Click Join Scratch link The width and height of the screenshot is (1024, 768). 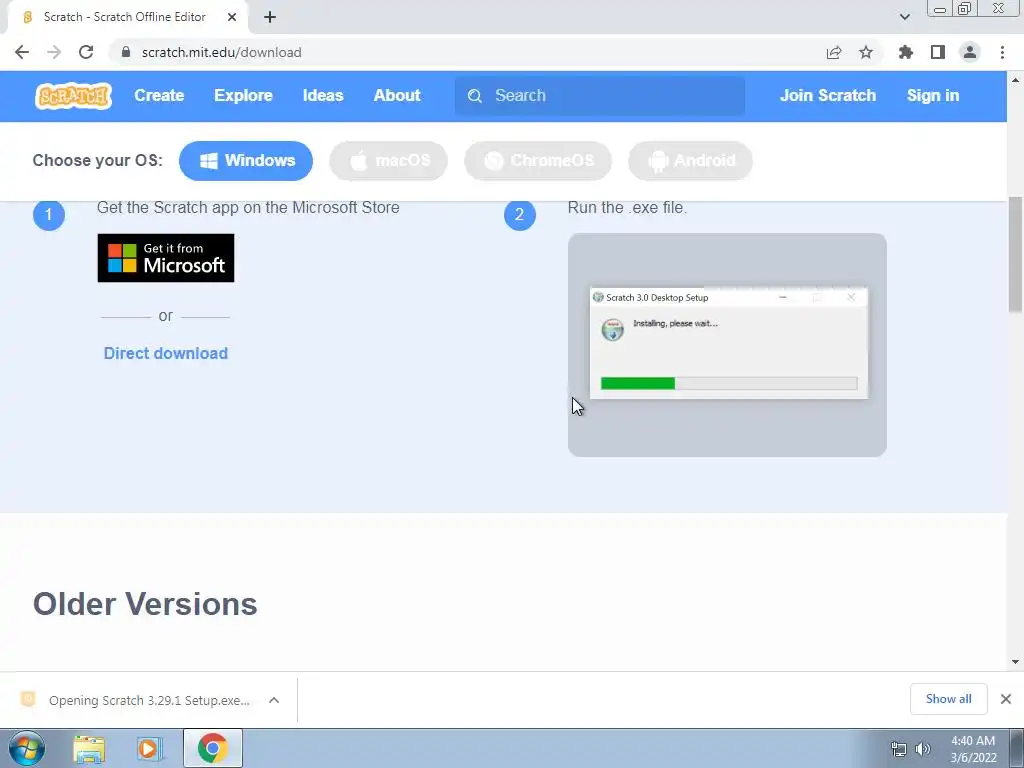pyautogui.click(x=827, y=95)
